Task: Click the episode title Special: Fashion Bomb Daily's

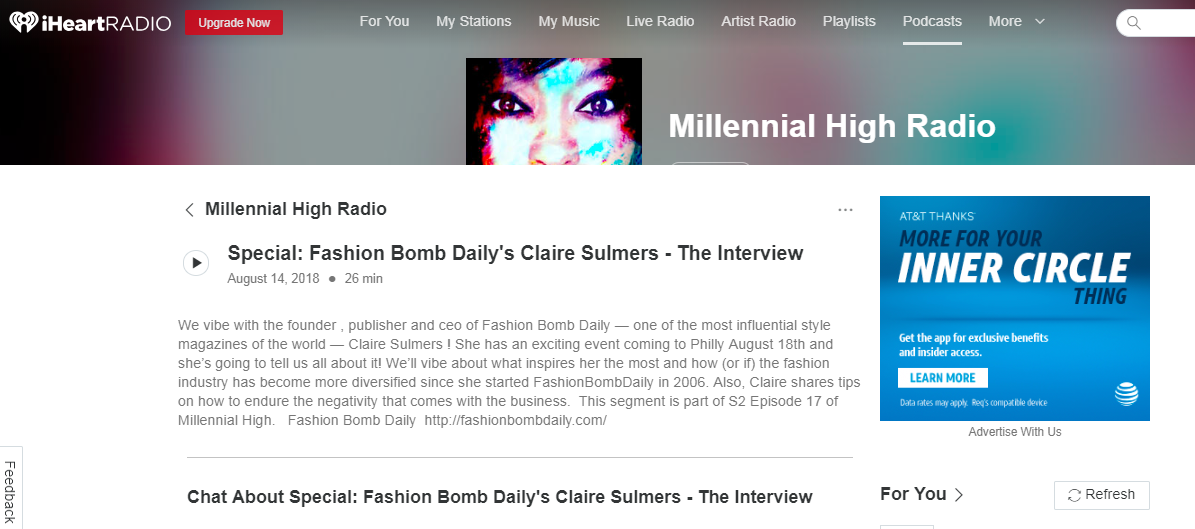Action: pos(515,253)
